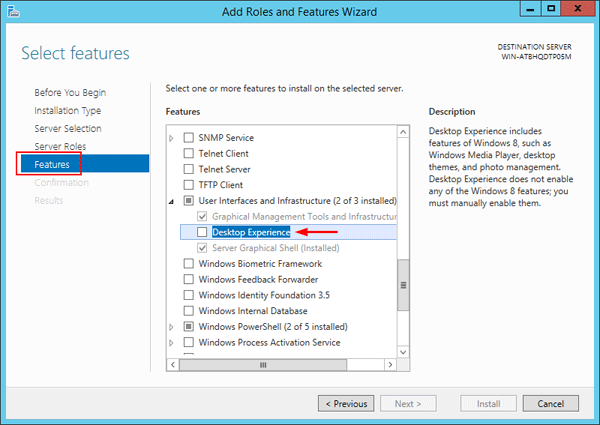Click the wizard icon in the title bar
Image resolution: width=600 pixels, height=425 pixels.
click(x=14, y=12)
